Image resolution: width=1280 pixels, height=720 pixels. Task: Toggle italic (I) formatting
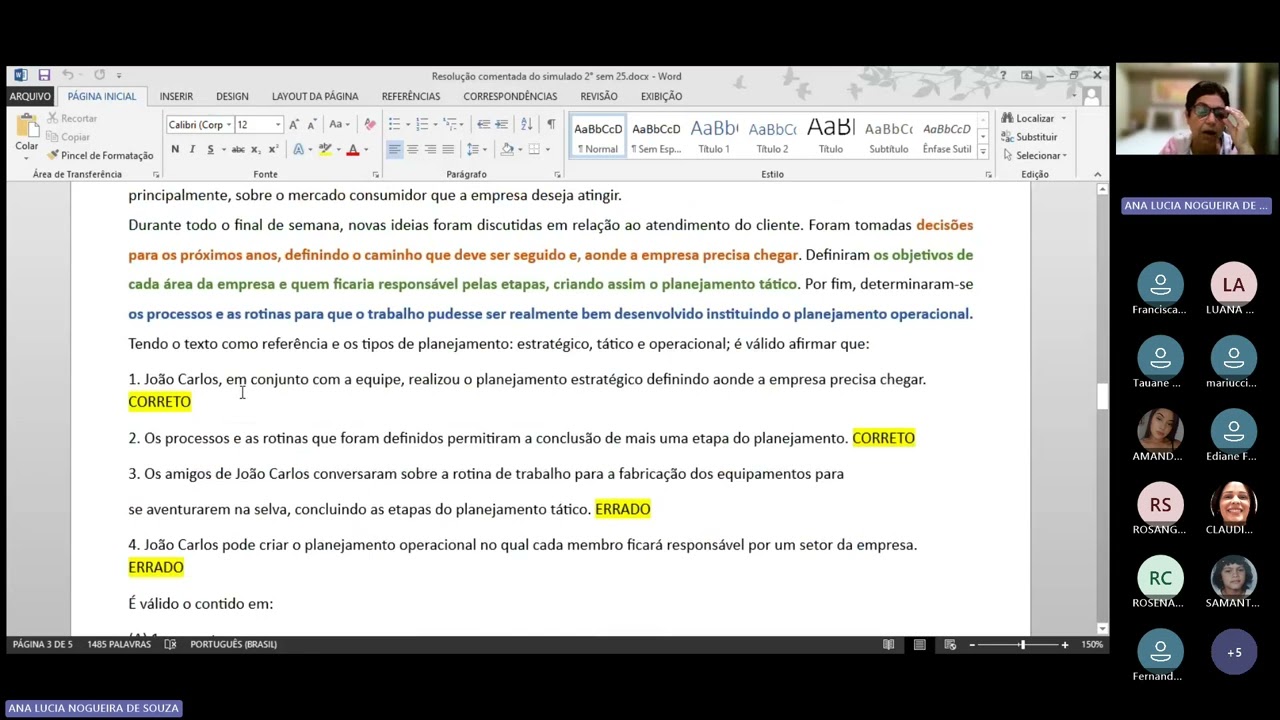point(193,150)
